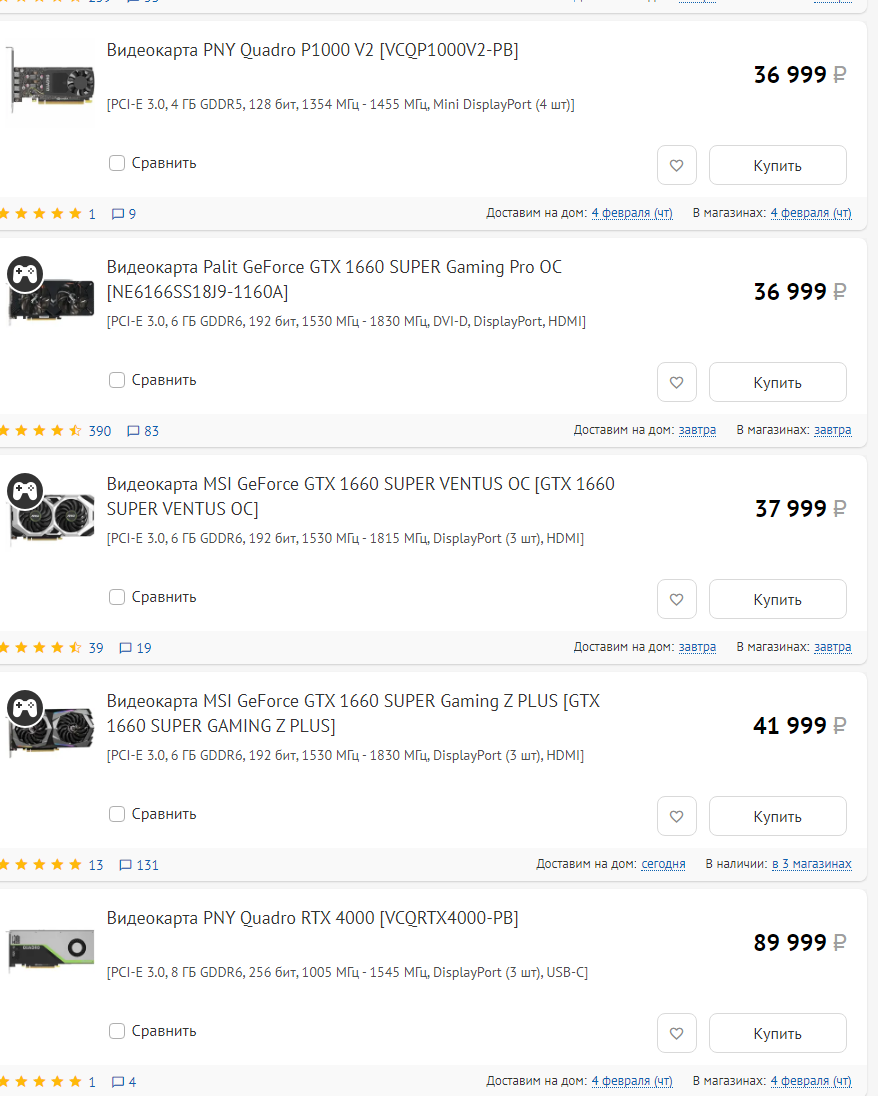
Task: Open 131 comments for MSI Gaming Z PLUS
Action: click(x=138, y=865)
